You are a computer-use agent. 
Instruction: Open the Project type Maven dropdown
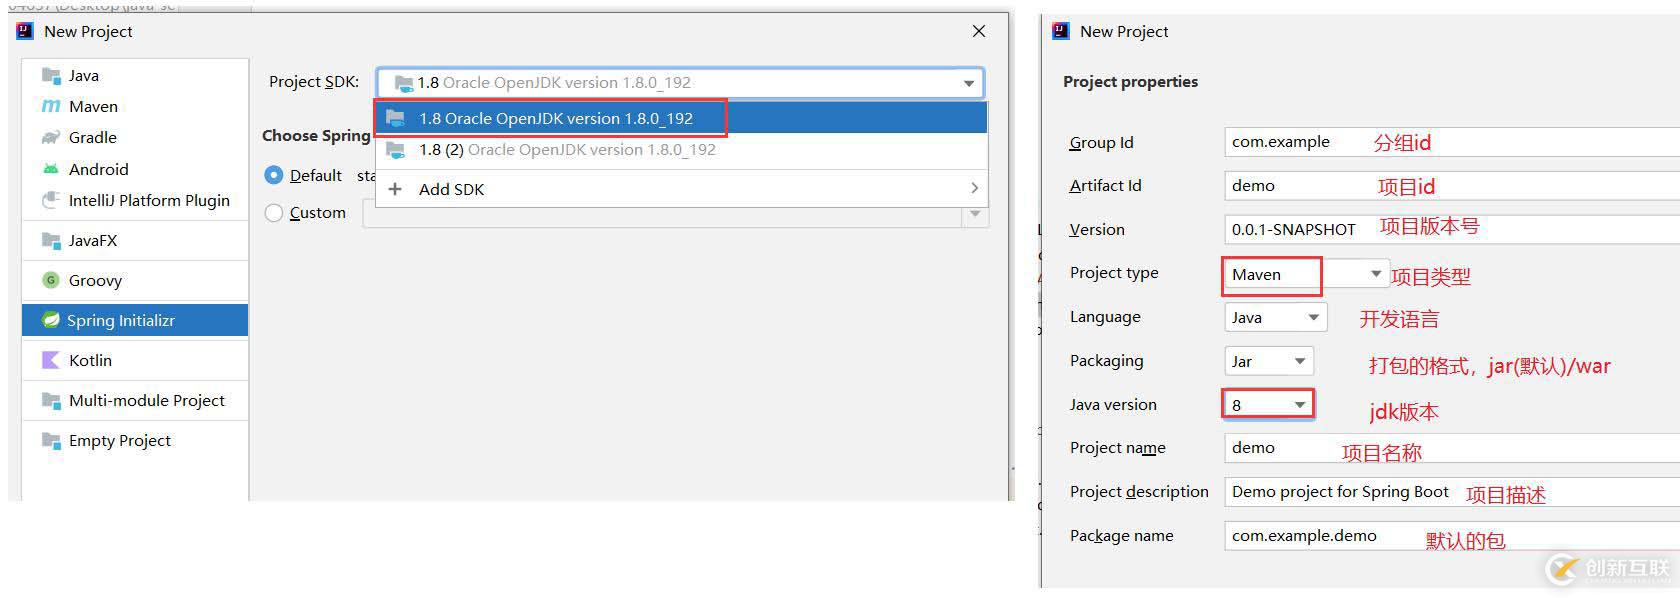pyautogui.click(x=1305, y=274)
